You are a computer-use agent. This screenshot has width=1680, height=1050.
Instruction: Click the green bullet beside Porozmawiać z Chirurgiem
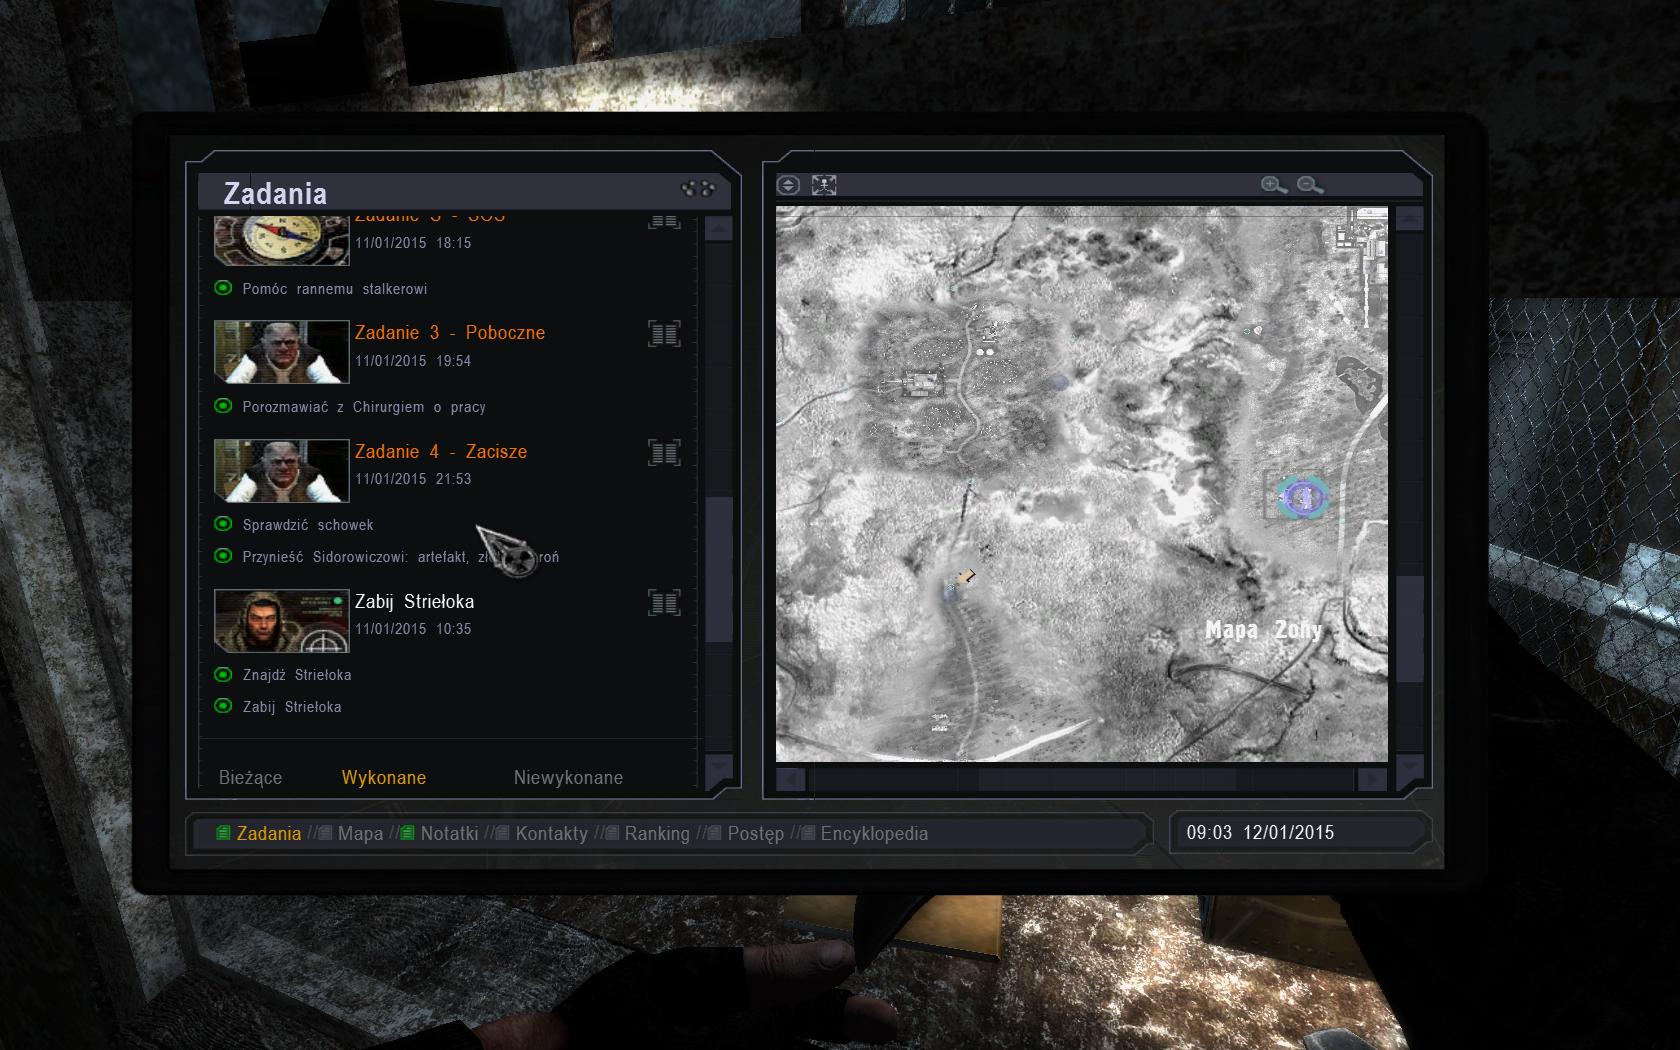coord(223,406)
